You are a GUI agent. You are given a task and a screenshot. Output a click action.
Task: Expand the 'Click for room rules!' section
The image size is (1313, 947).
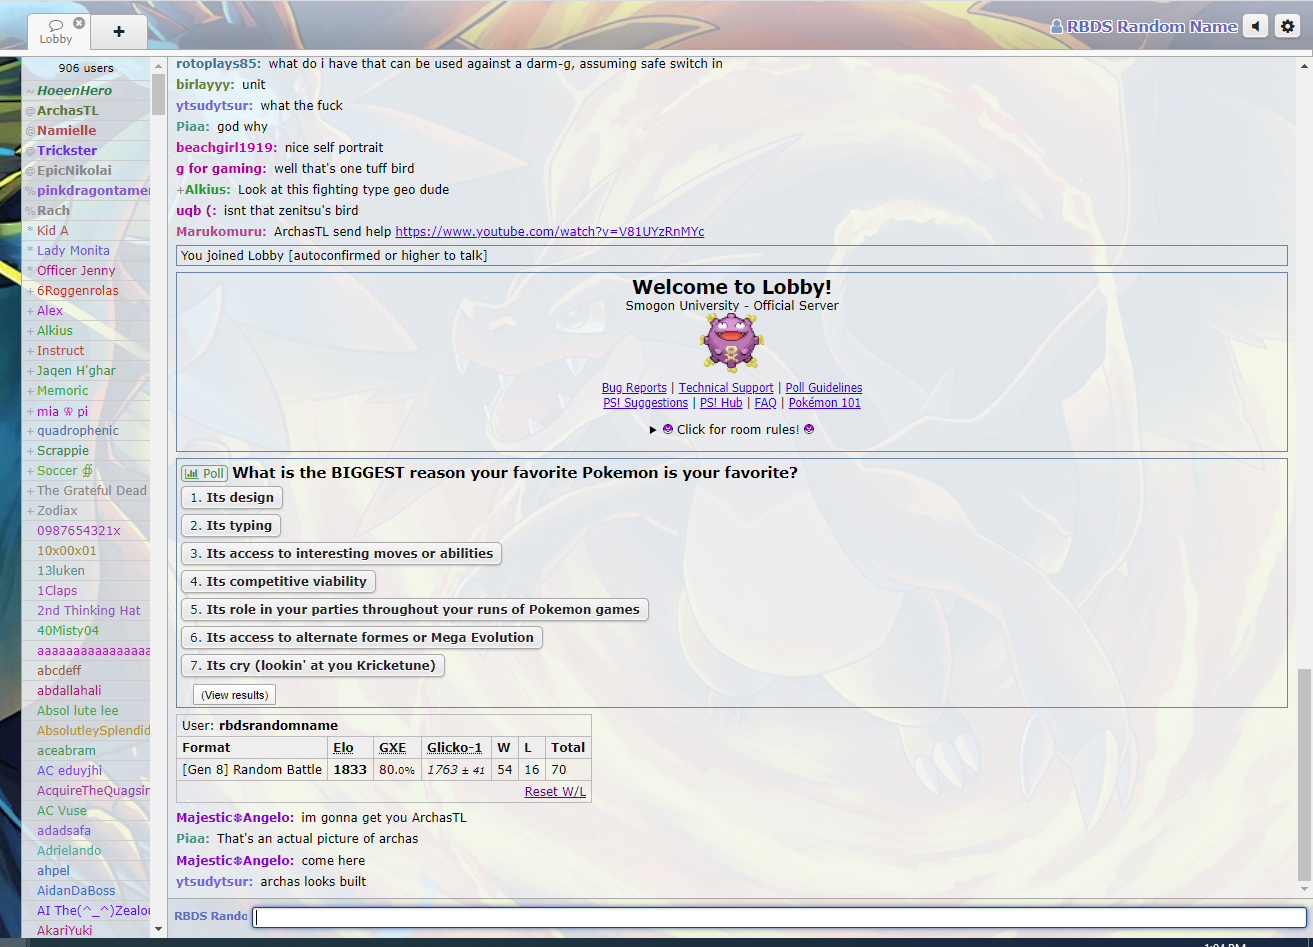click(x=732, y=429)
